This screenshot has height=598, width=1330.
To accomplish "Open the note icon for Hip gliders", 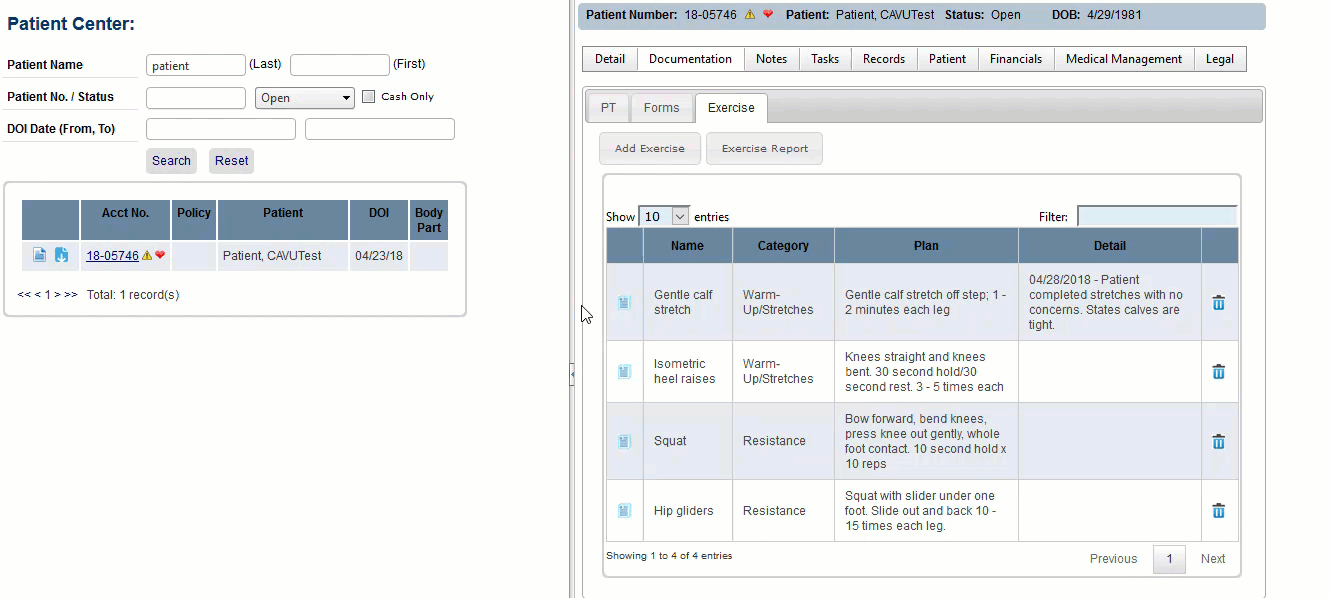I will (x=624, y=511).
